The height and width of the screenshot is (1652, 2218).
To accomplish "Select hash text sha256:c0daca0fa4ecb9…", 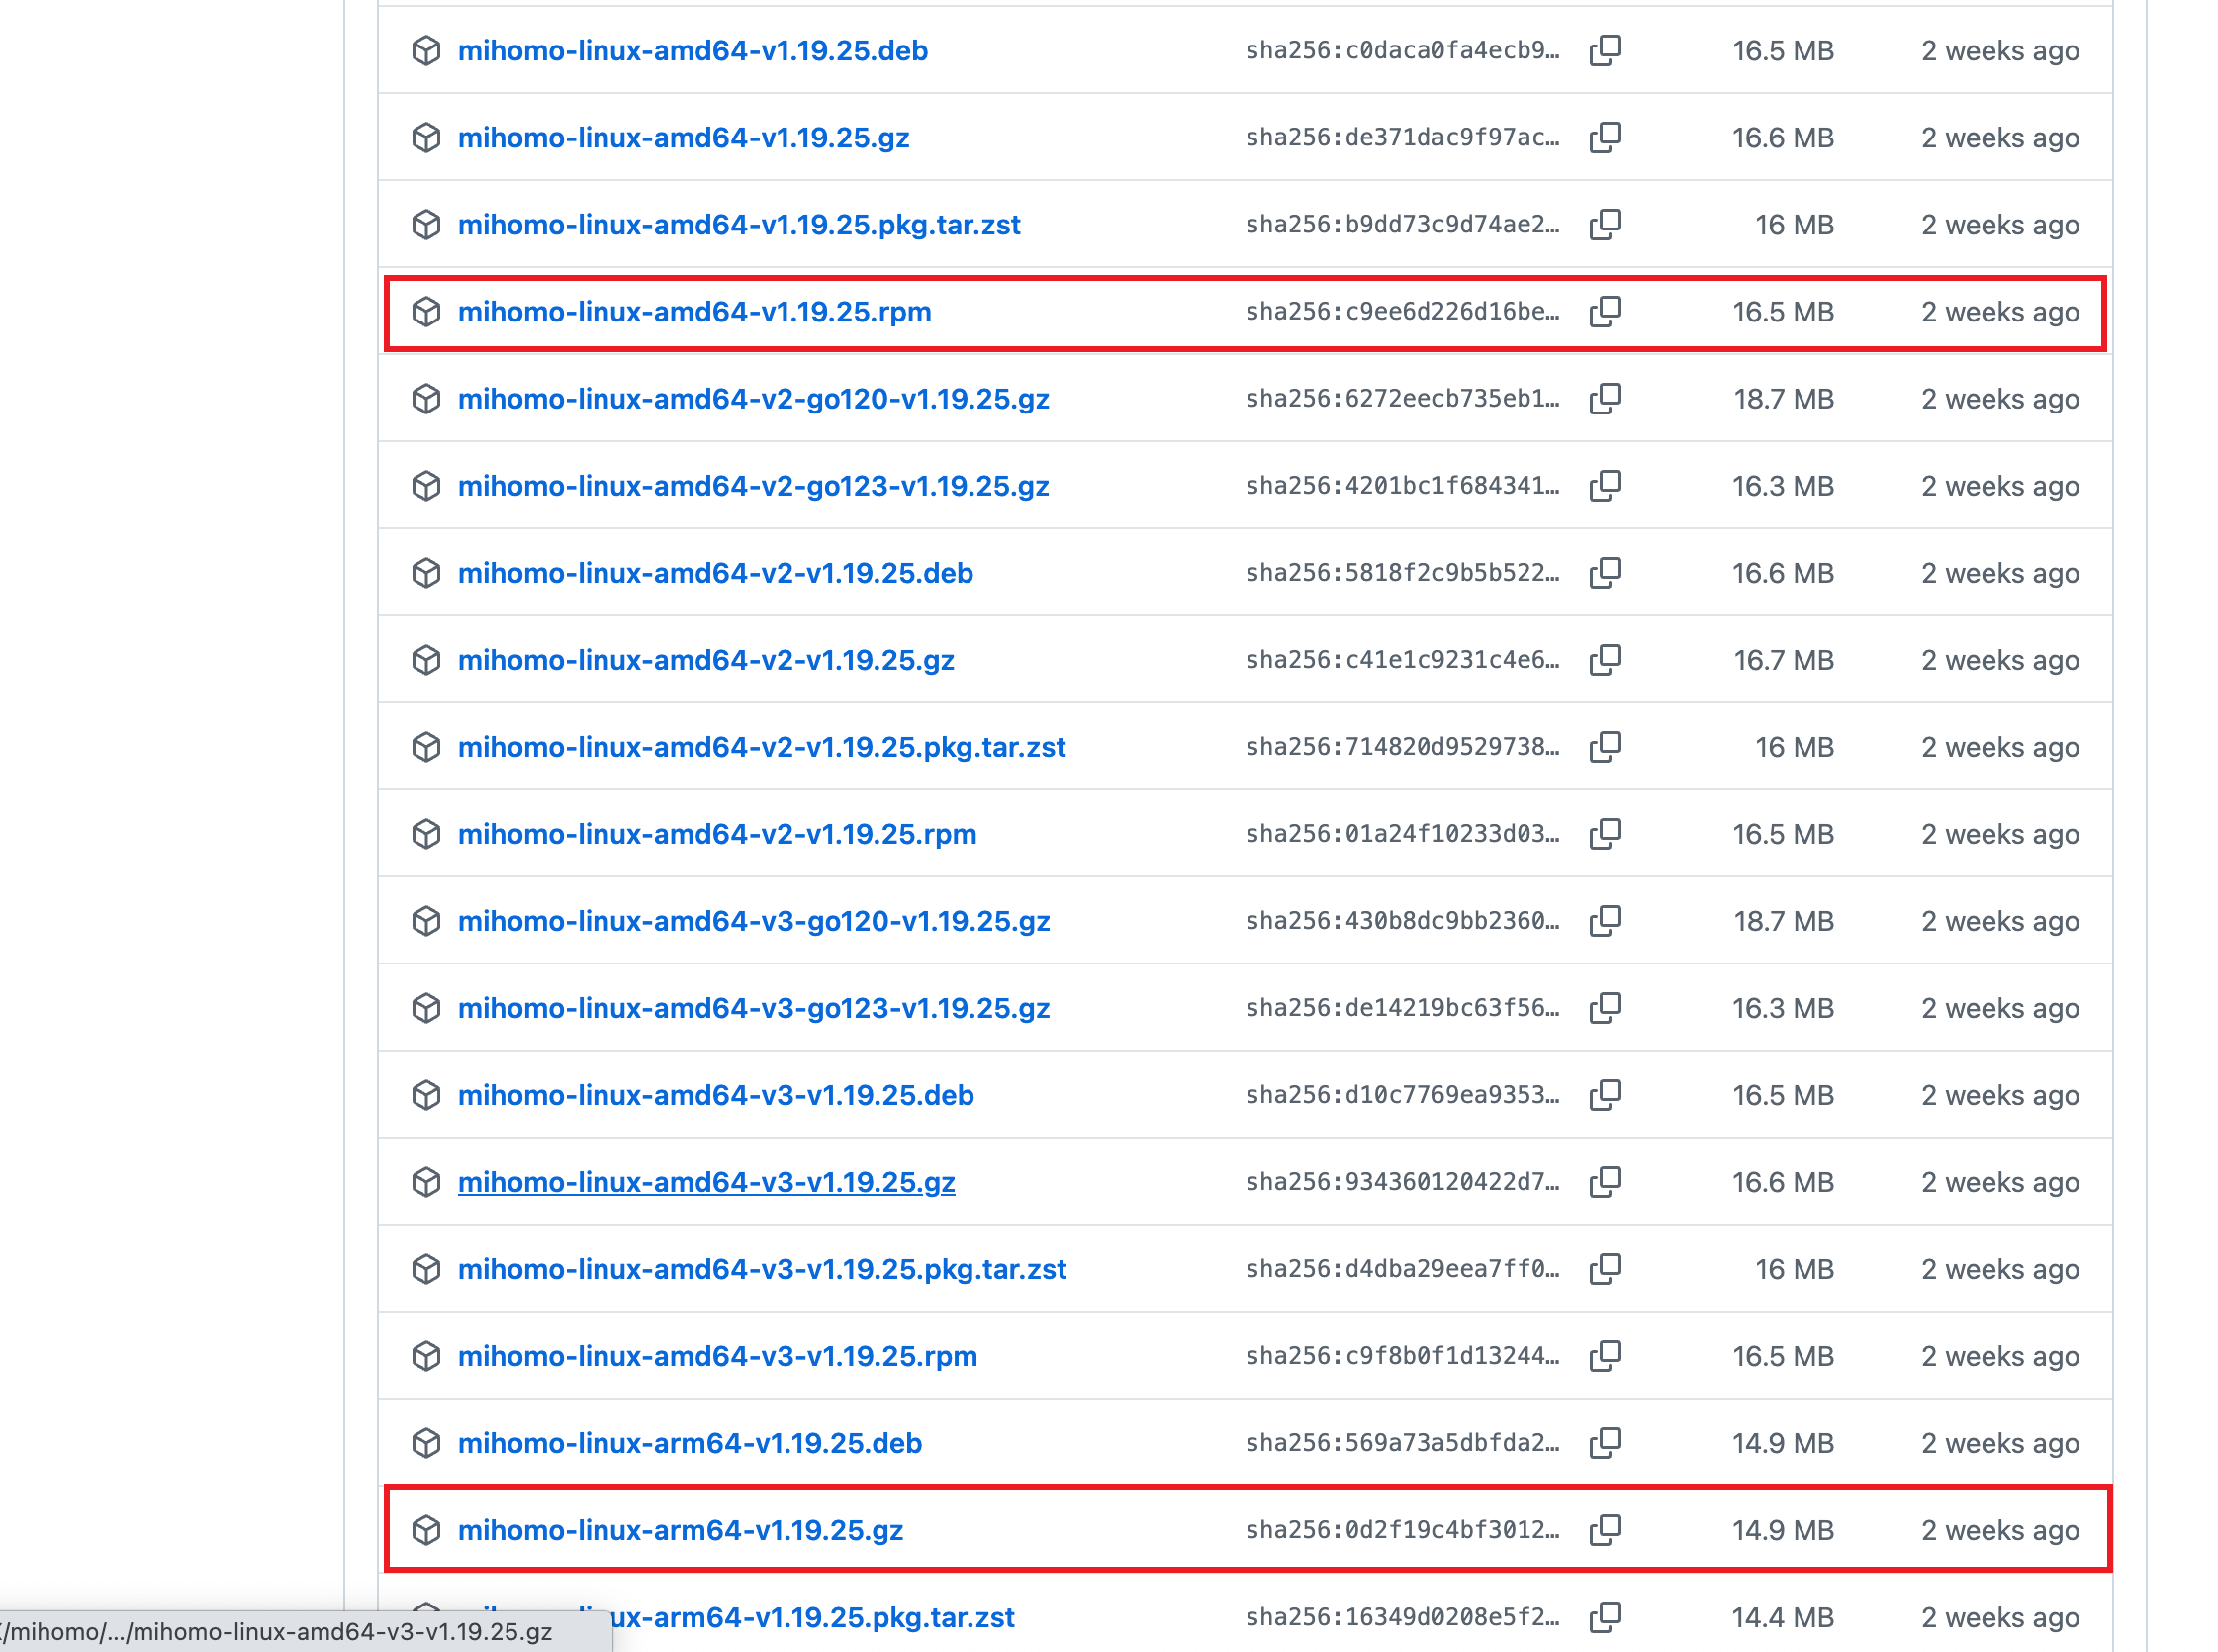I will [x=1402, y=50].
